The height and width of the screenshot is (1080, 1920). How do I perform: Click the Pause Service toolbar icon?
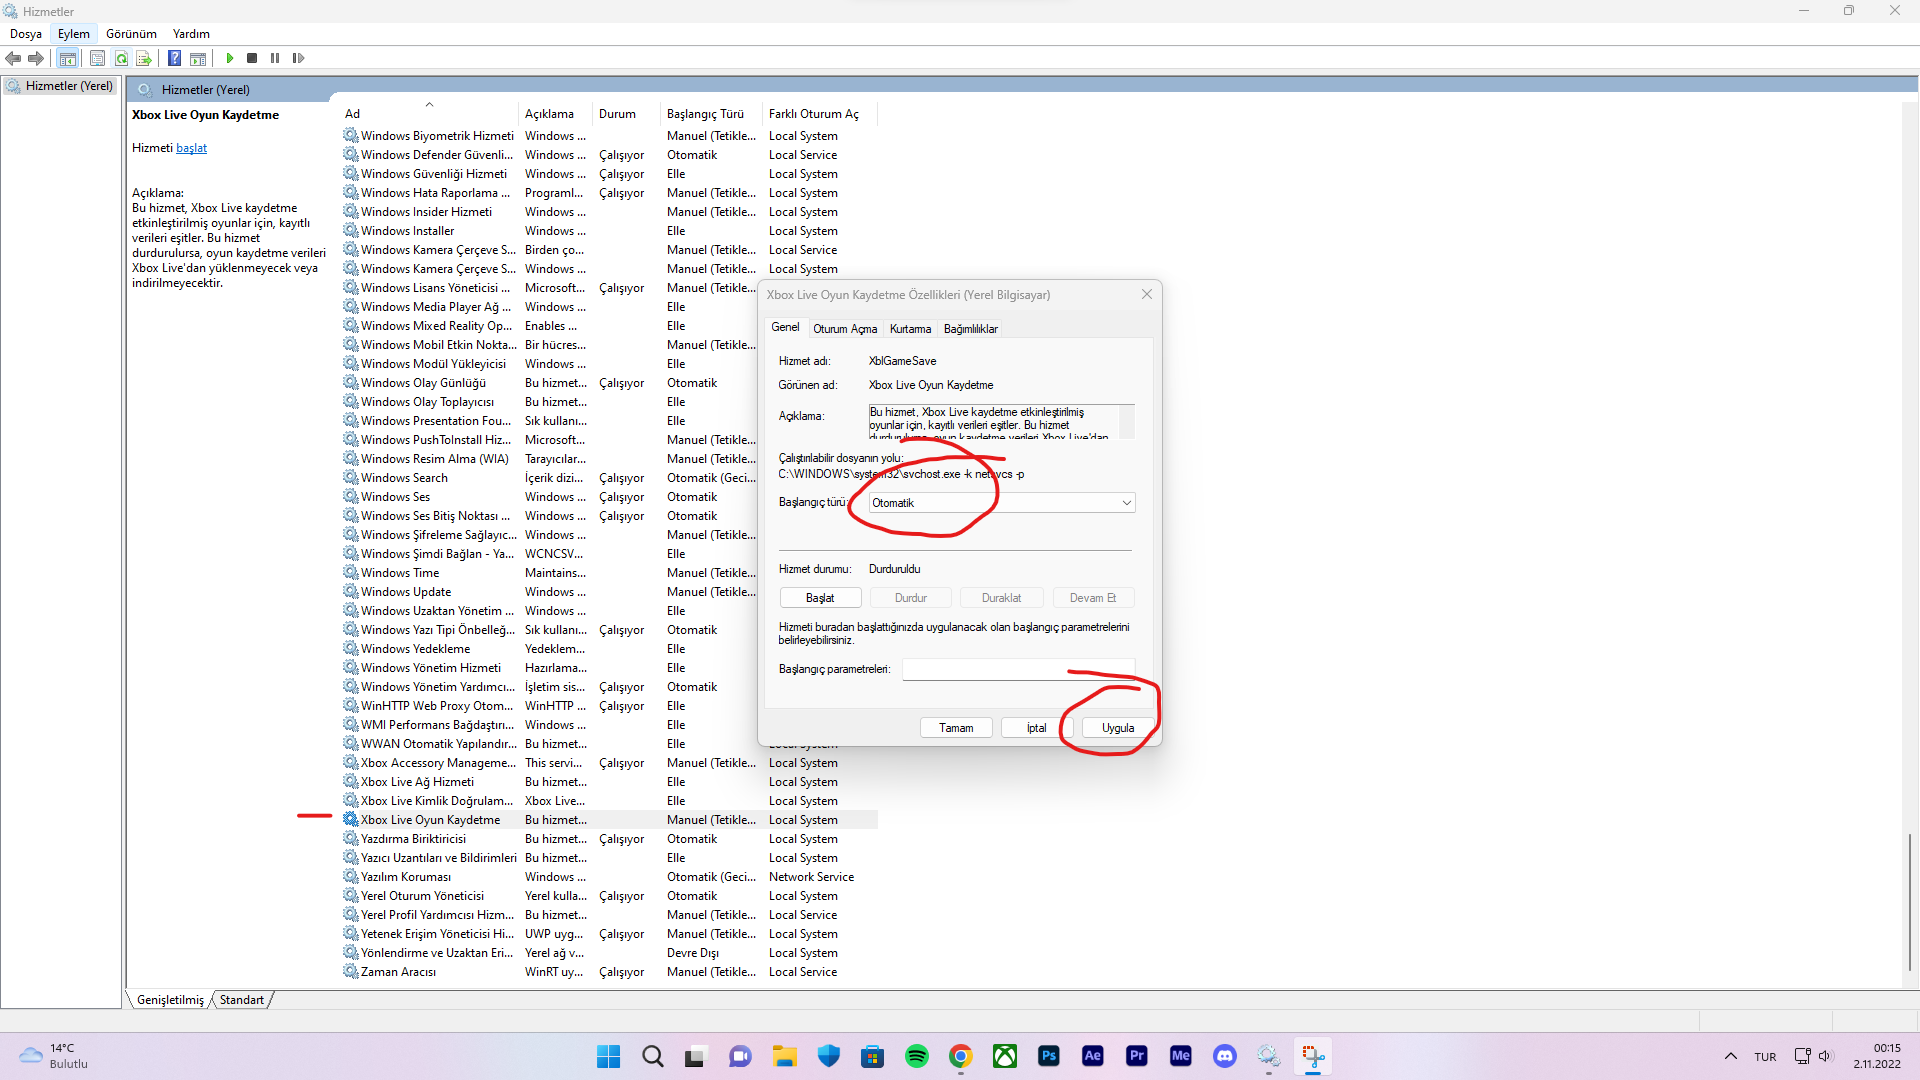[275, 58]
